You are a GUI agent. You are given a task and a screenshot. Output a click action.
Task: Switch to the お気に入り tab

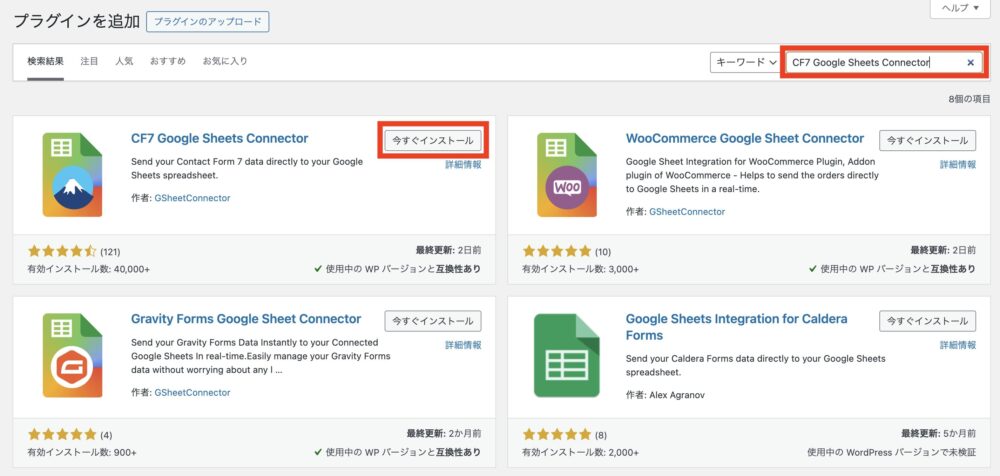coord(225,61)
